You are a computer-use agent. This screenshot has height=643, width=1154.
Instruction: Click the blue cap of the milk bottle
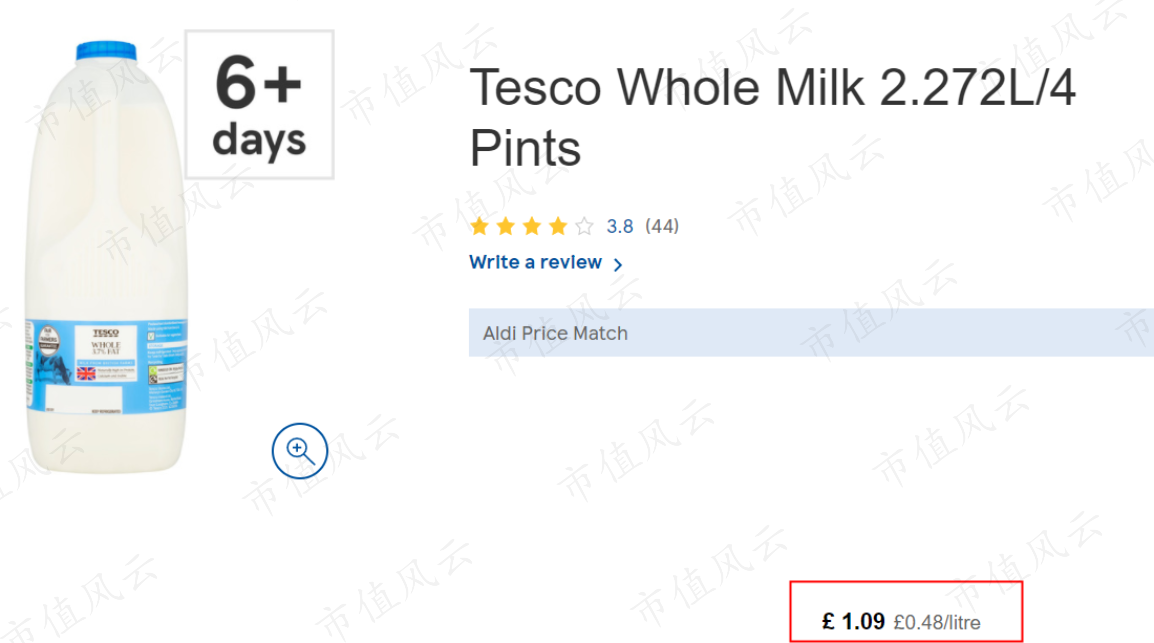106,51
